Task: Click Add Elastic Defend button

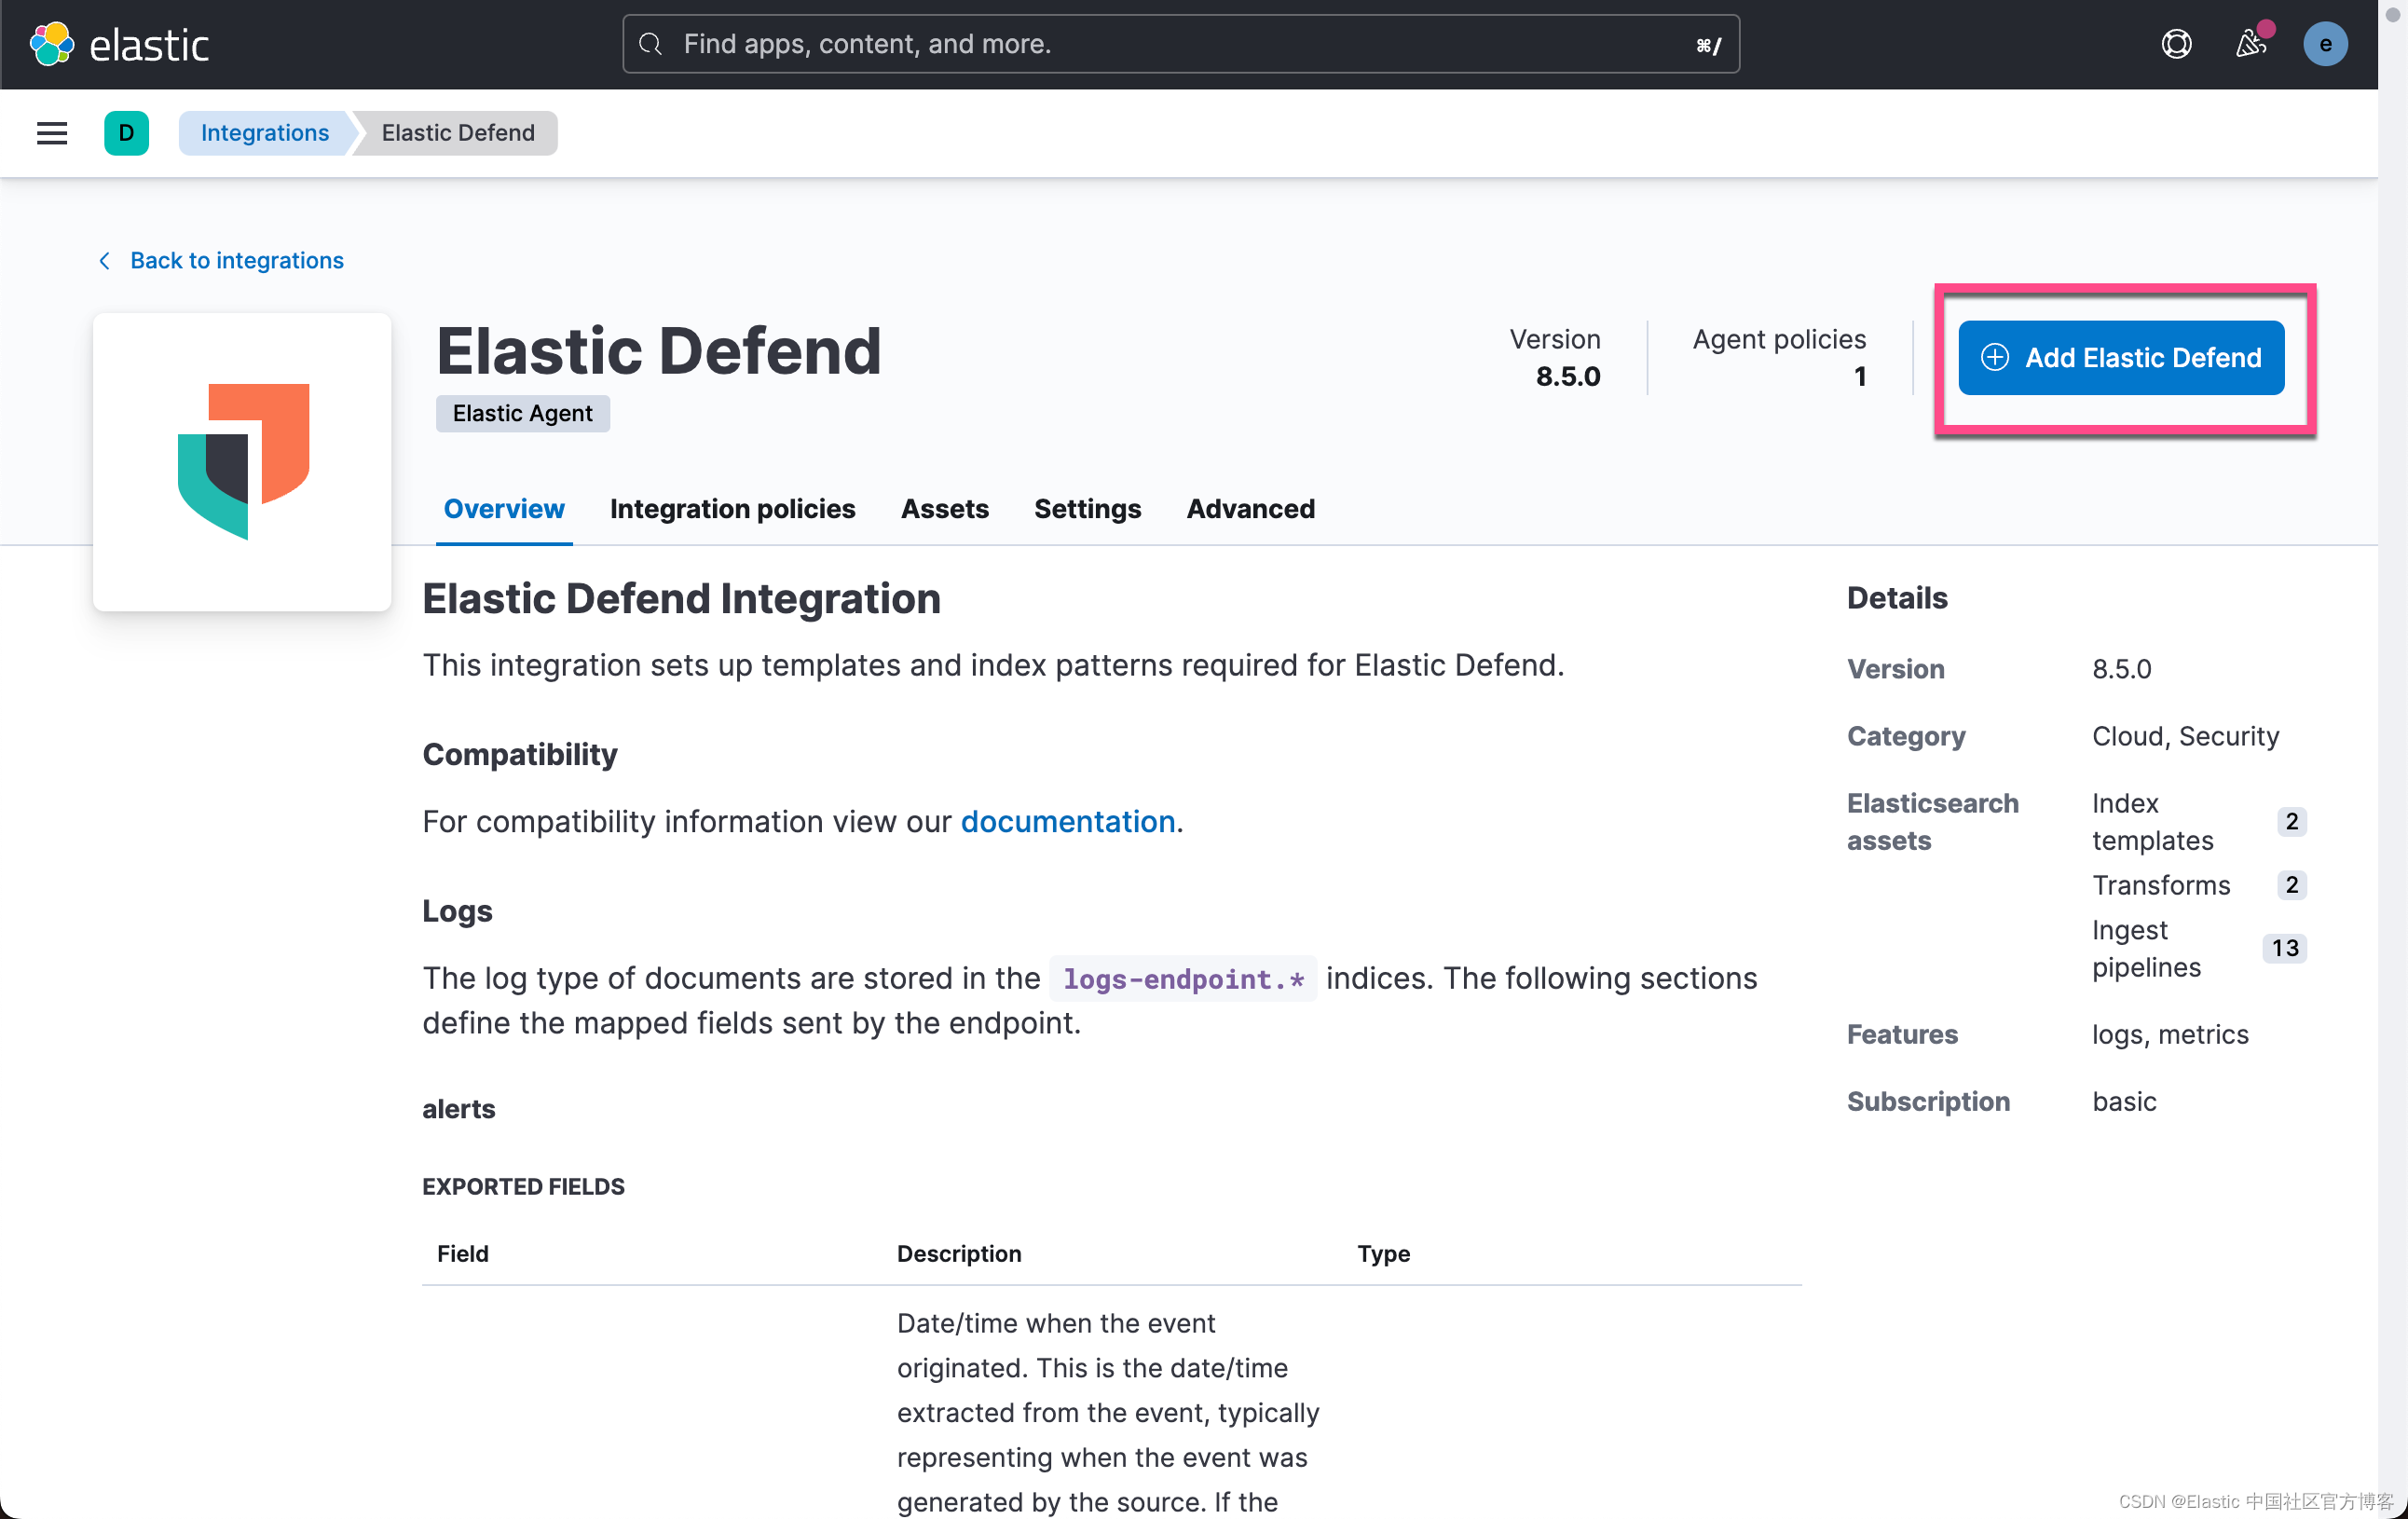Action: click(2121, 357)
